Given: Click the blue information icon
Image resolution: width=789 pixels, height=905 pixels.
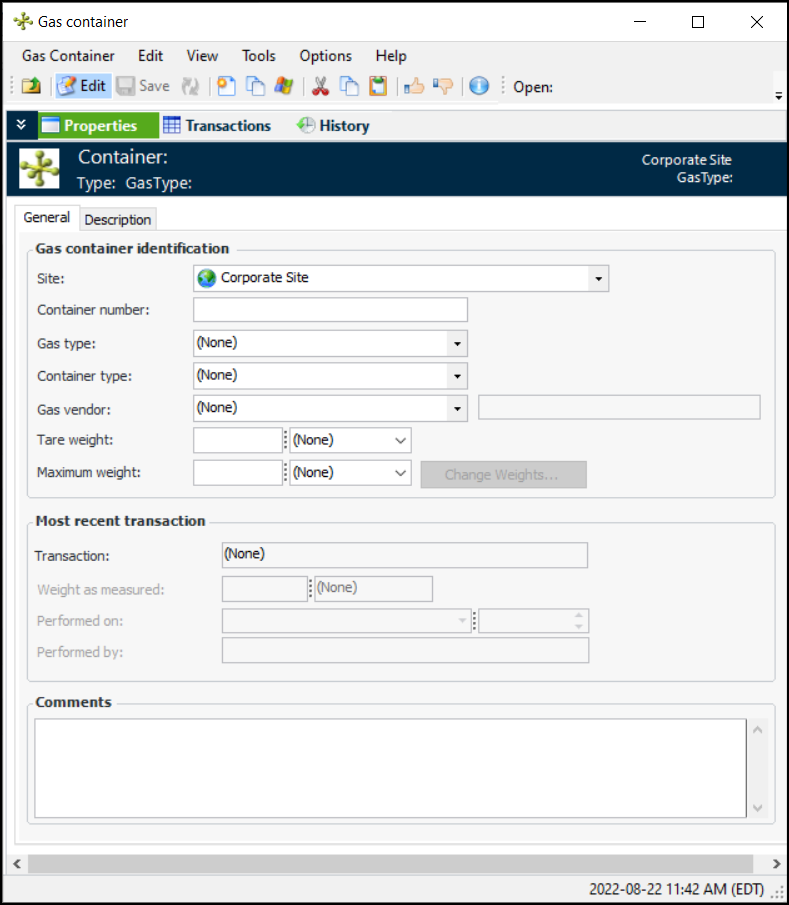Looking at the screenshot, I should [x=479, y=86].
